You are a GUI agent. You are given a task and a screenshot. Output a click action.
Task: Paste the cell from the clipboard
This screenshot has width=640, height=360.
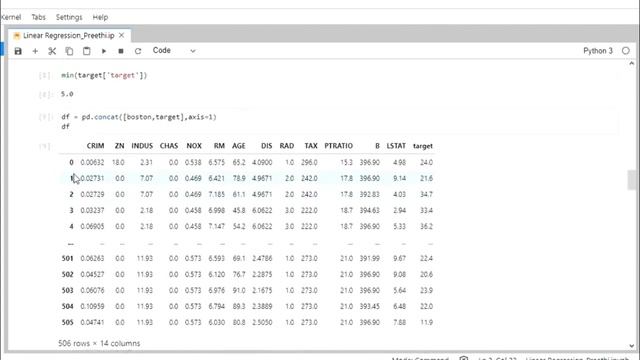[x=87, y=51]
